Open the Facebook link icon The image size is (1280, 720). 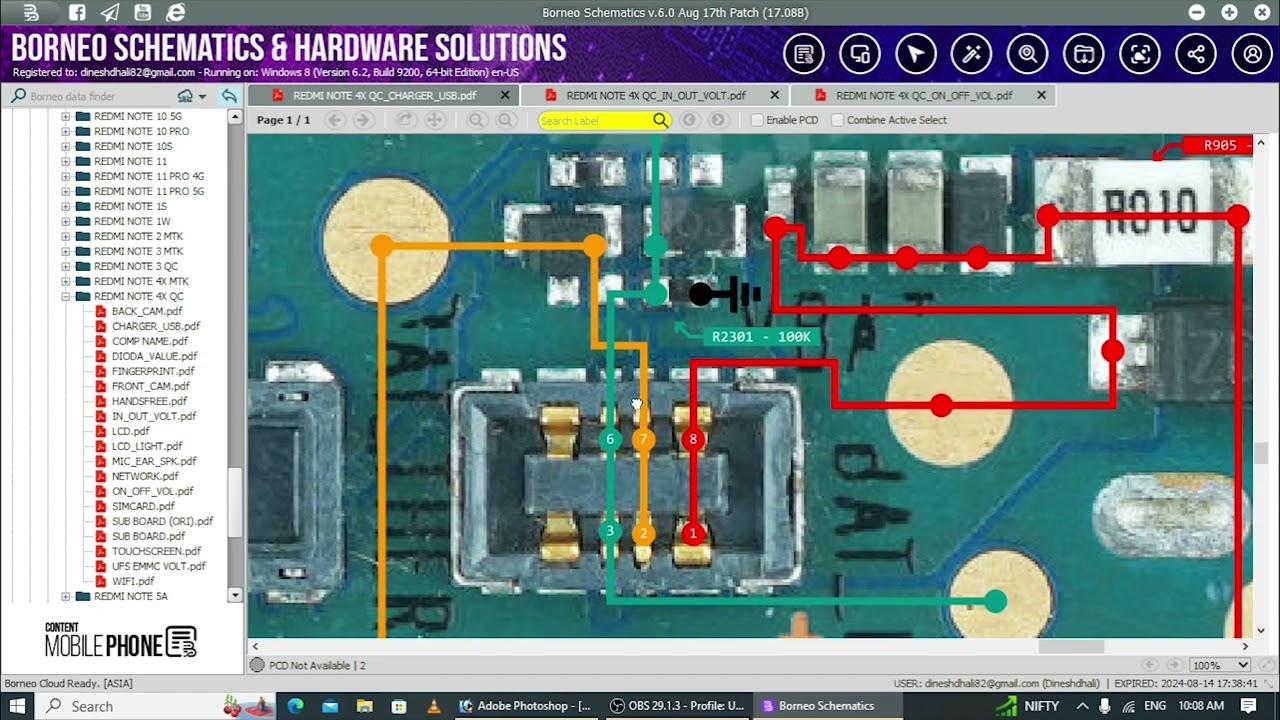[78, 13]
